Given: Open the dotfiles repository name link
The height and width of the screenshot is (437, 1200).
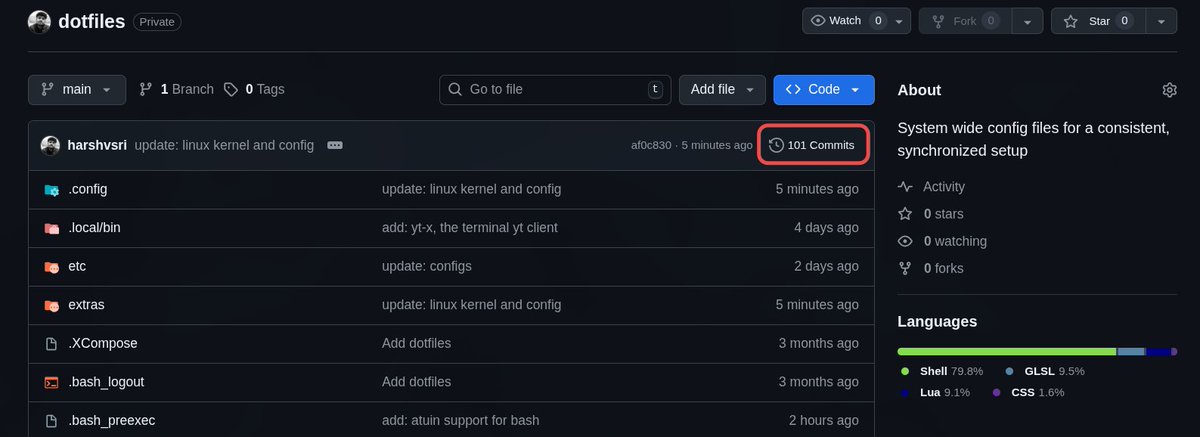Looking at the screenshot, I should 93,21.
